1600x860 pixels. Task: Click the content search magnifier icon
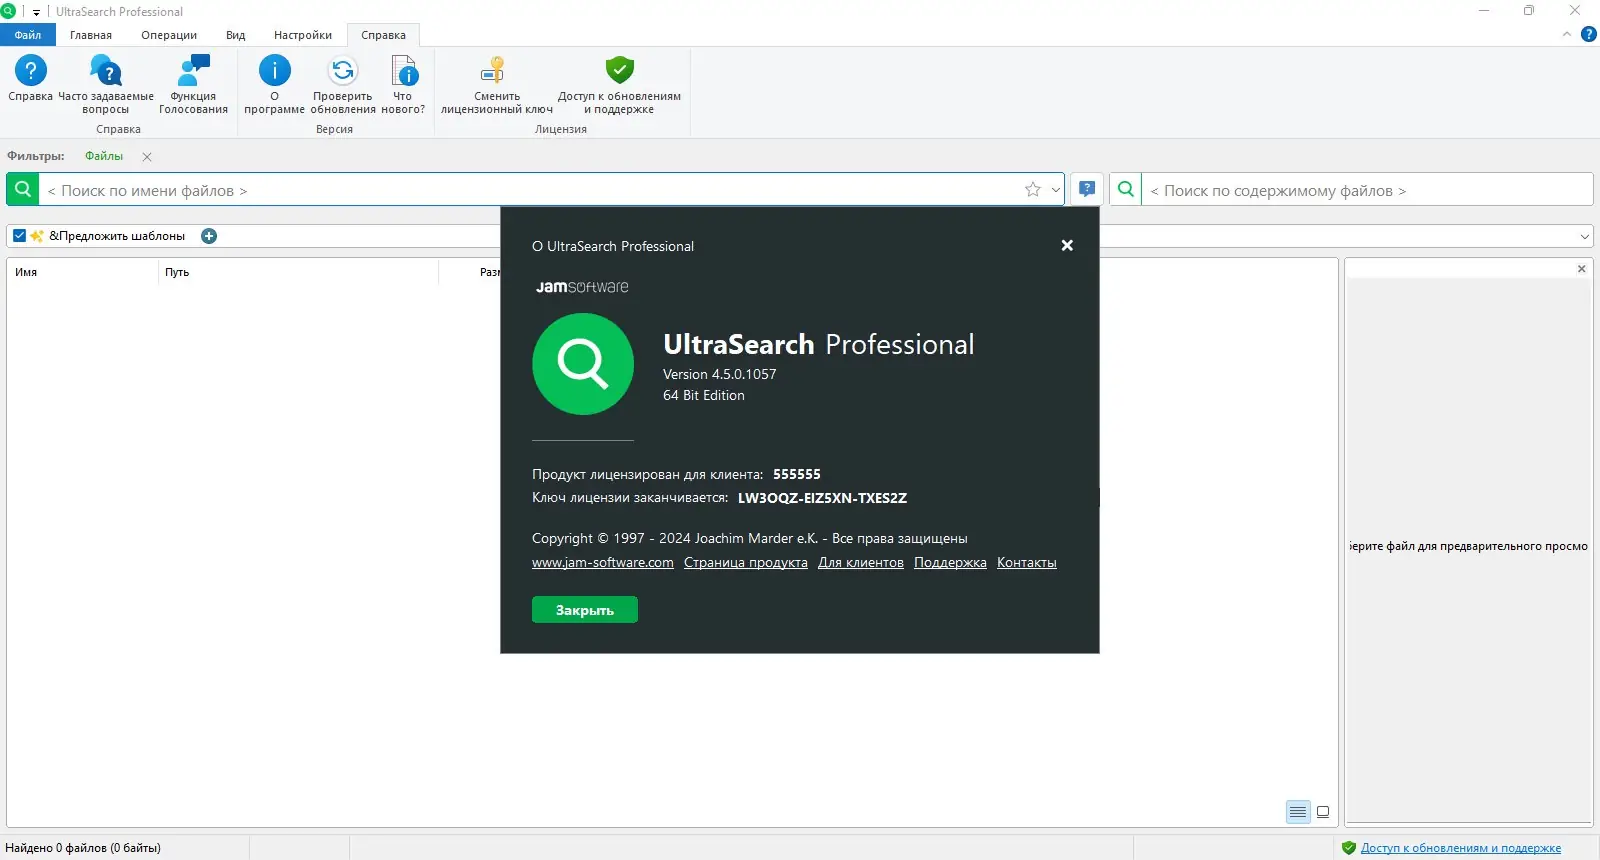[x=1126, y=189]
